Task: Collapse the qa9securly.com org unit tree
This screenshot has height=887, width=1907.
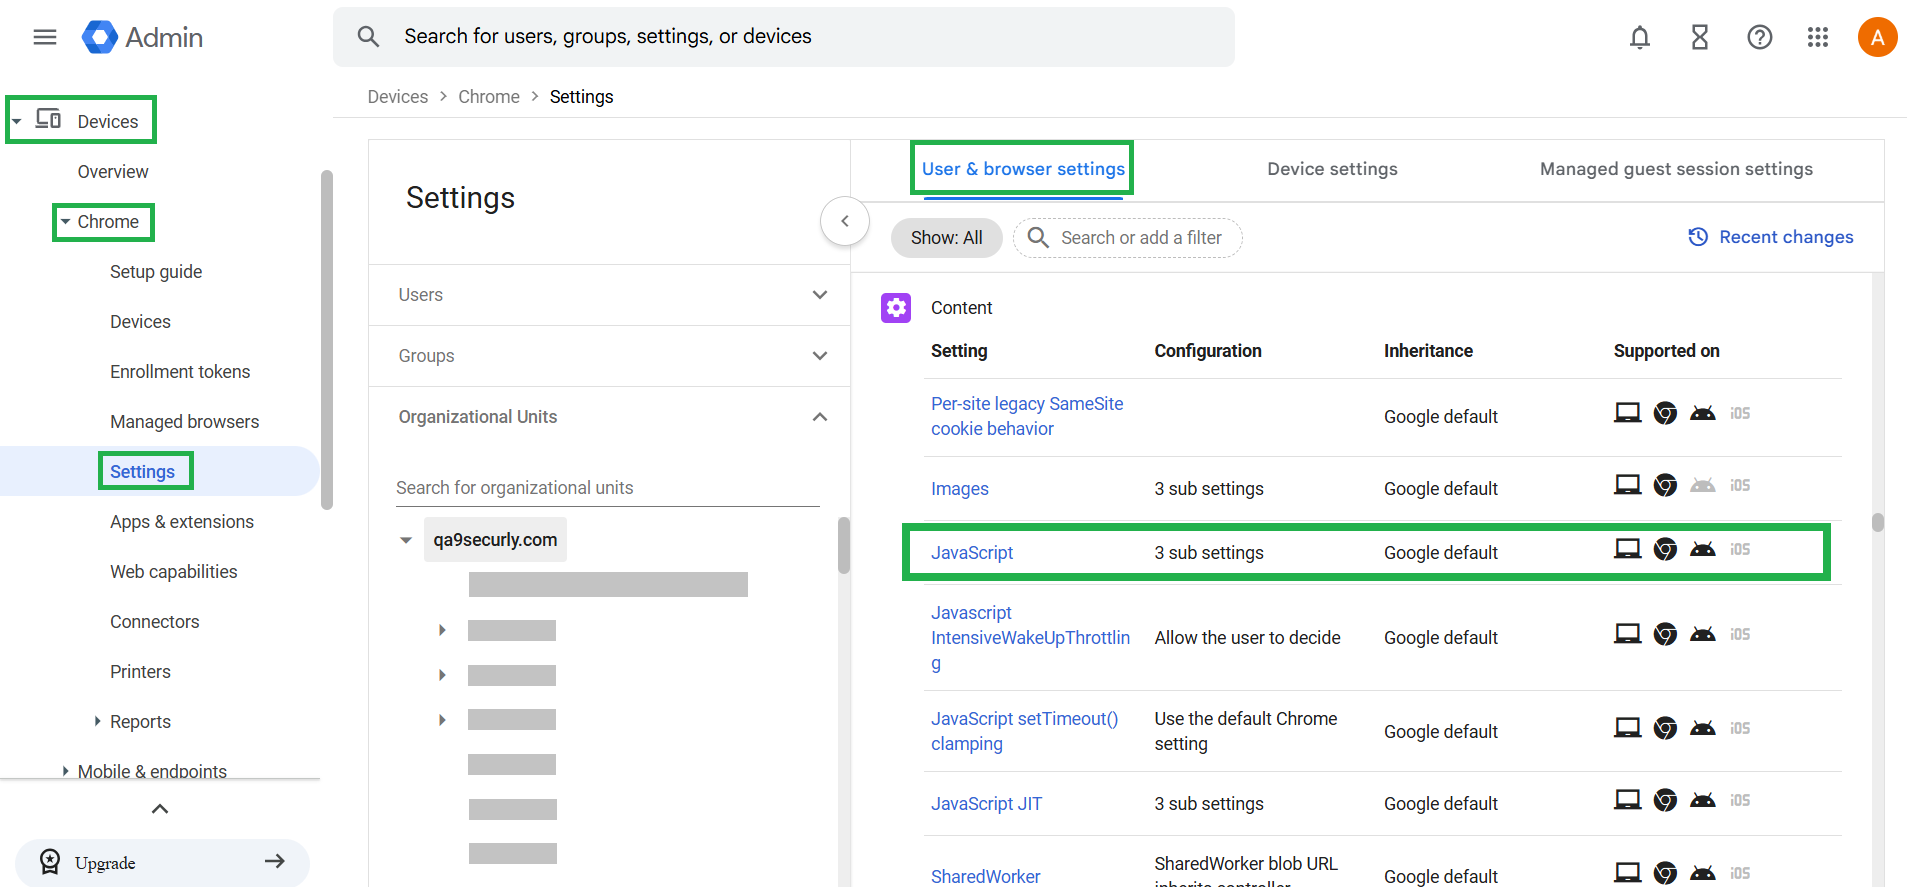Action: (x=406, y=540)
